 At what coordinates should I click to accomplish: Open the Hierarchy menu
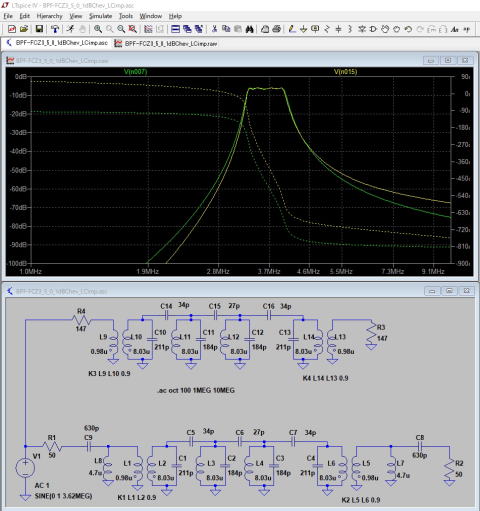click(x=49, y=16)
